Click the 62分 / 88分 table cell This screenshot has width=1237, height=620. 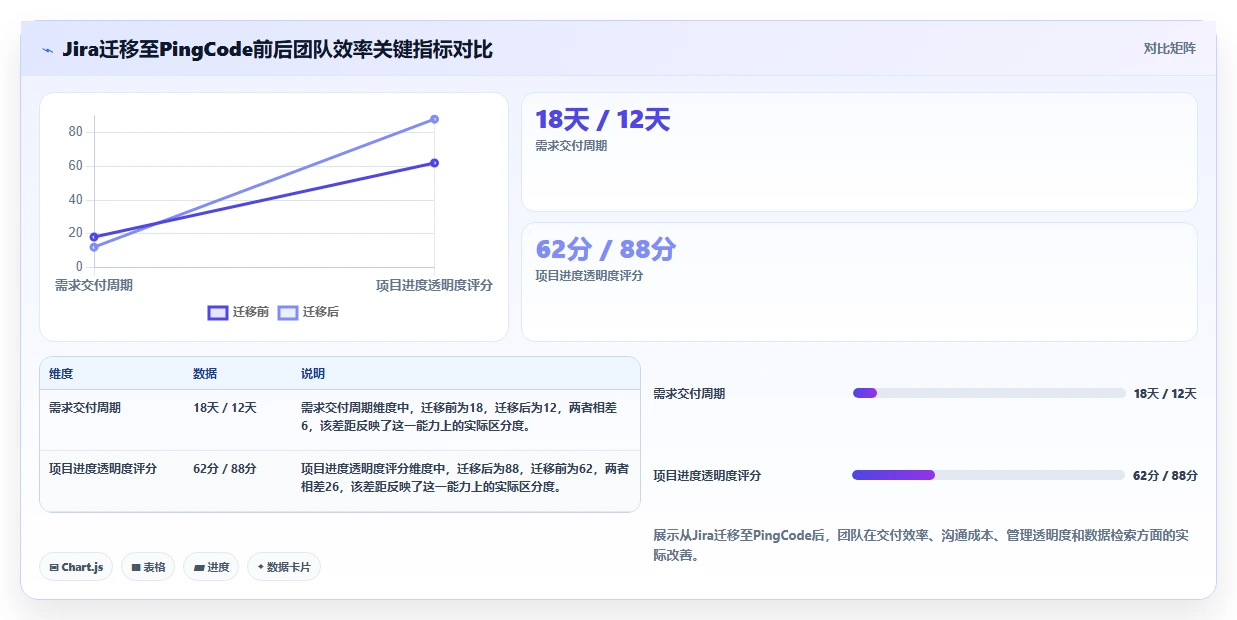[x=225, y=468]
